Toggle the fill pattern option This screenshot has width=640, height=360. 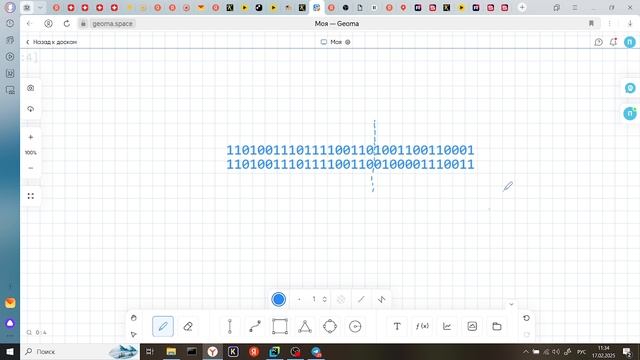(341, 299)
